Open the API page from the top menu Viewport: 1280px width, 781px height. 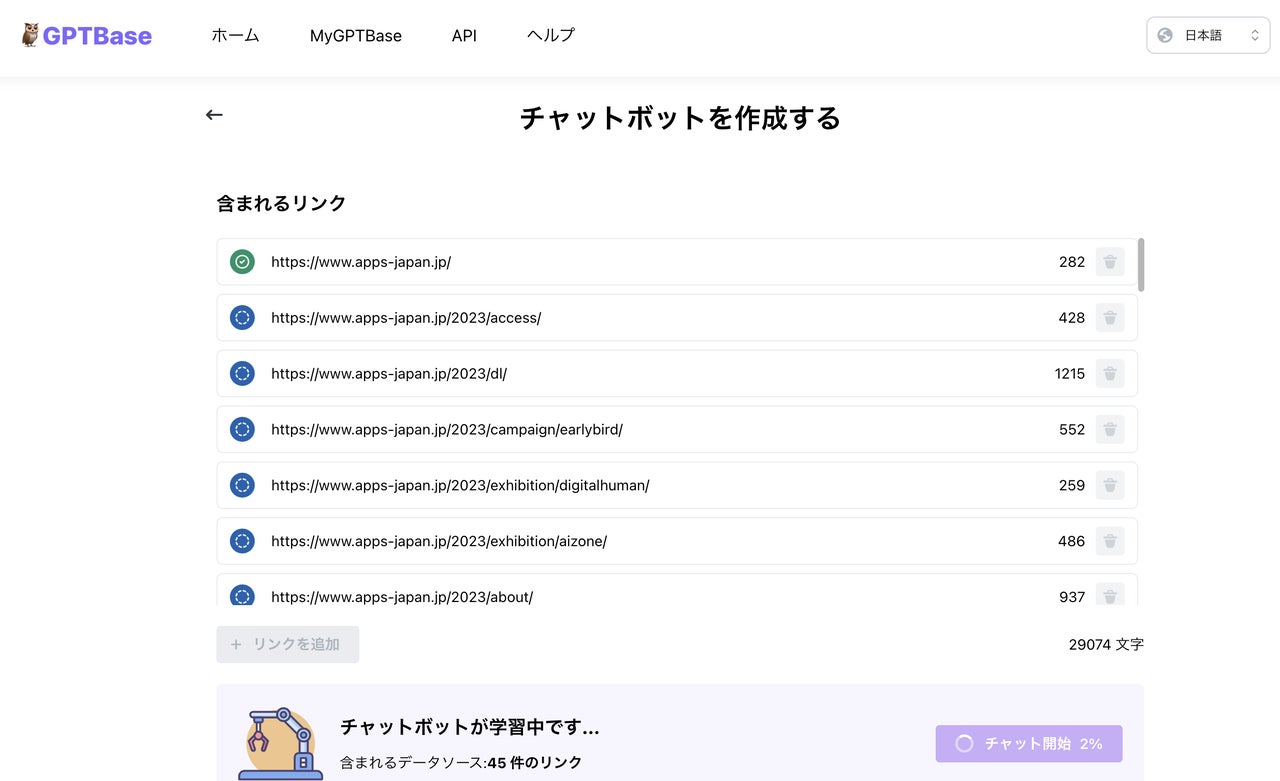coord(464,35)
